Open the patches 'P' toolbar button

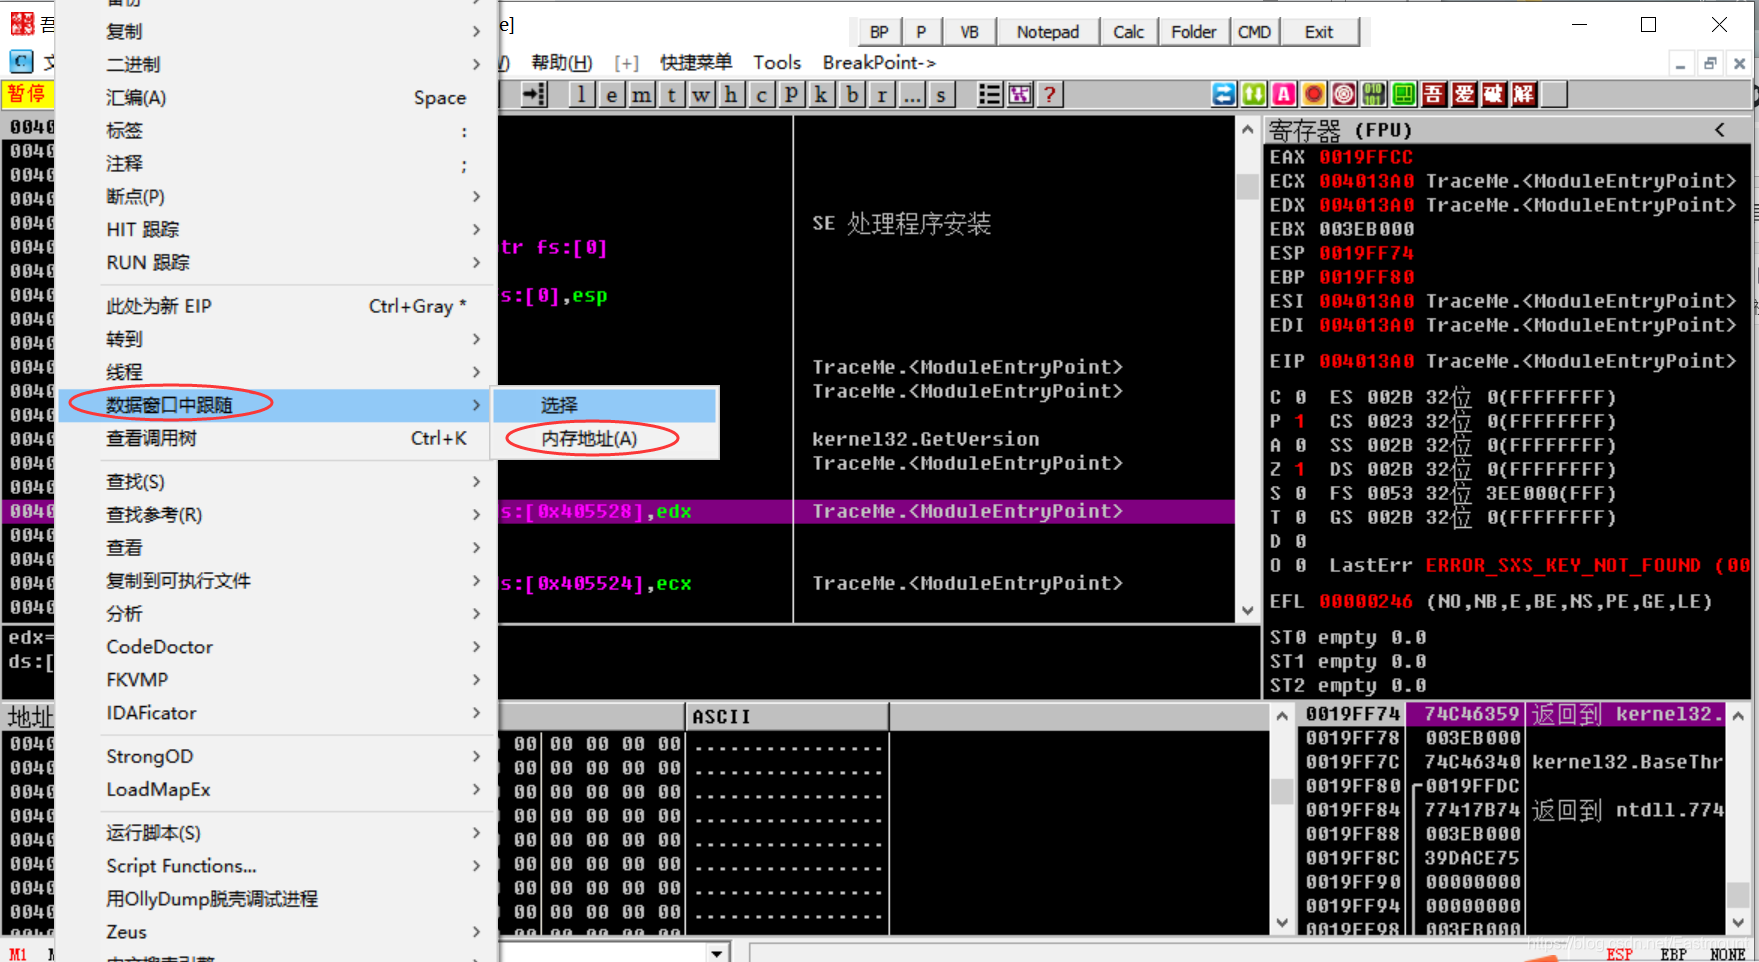(791, 95)
